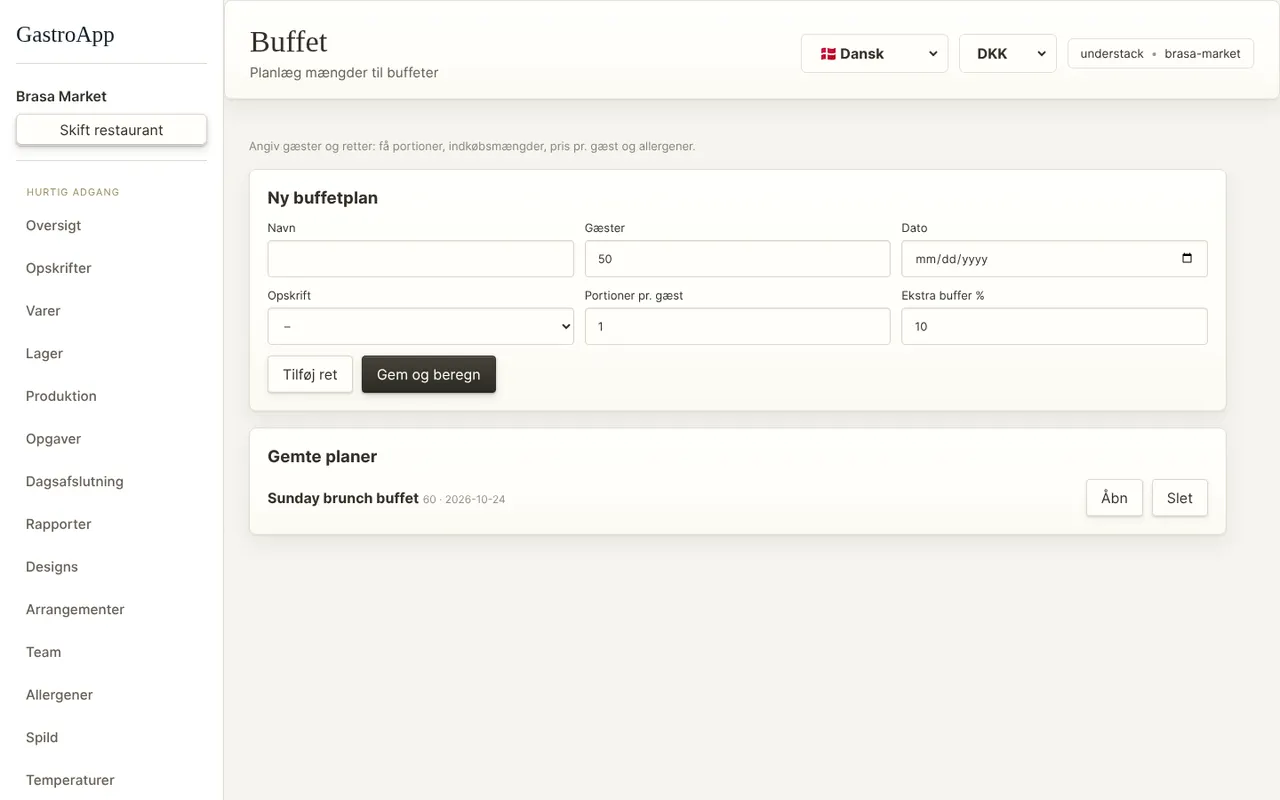The height and width of the screenshot is (800, 1280).
Task: Click the Skift restaurant button
Action: click(111, 130)
